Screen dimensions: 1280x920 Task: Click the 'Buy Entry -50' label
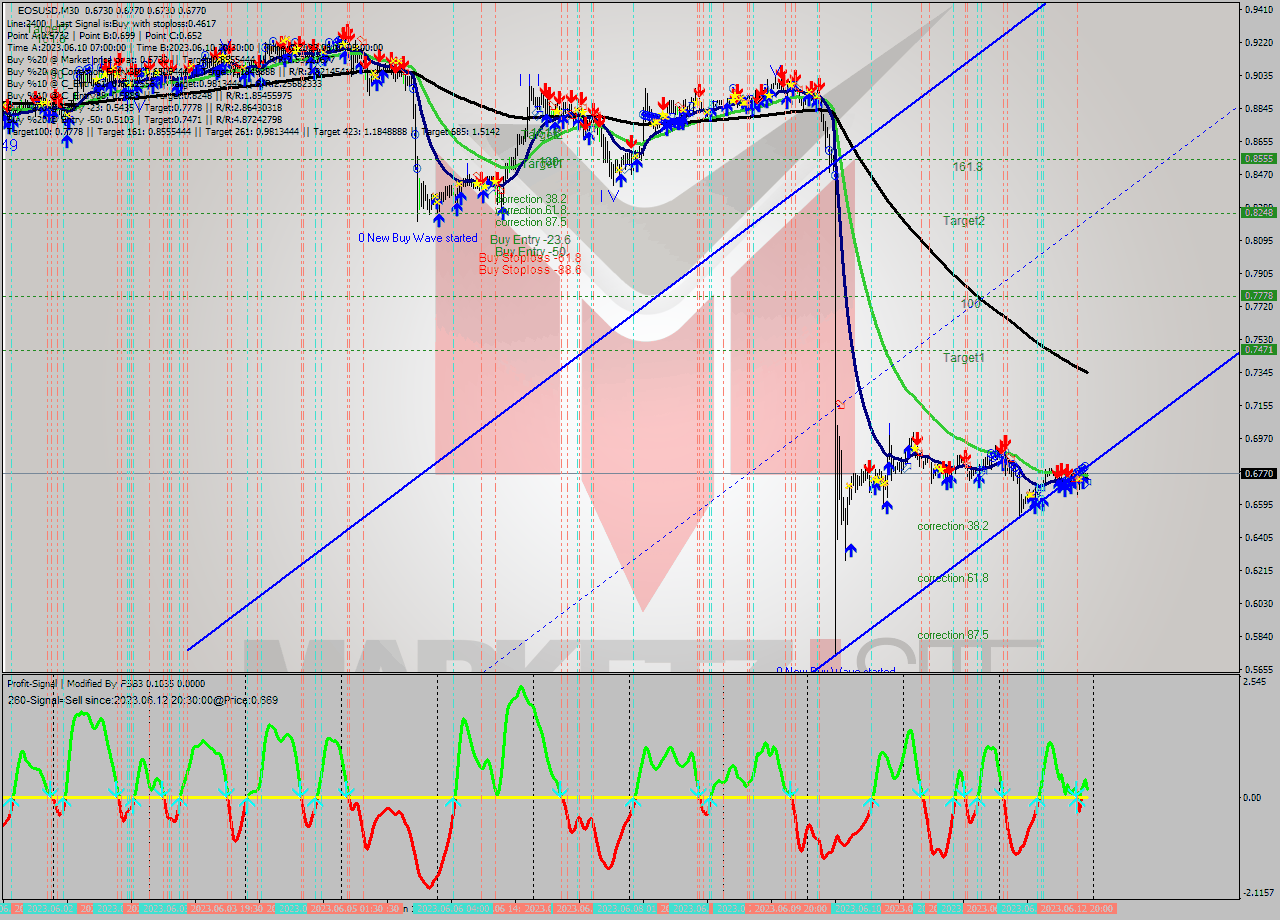531,251
